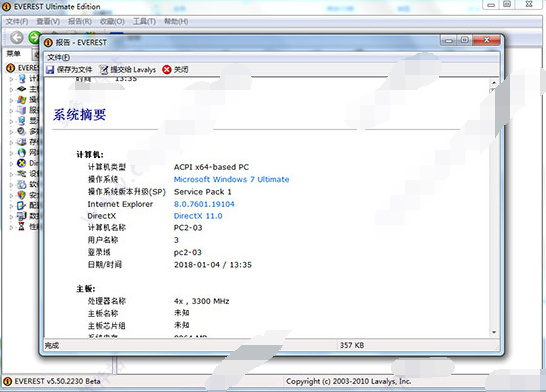Click the Submit to Lavalys notepad icon
The width and height of the screenshot is (546, 392).
[x=103, y=70]
